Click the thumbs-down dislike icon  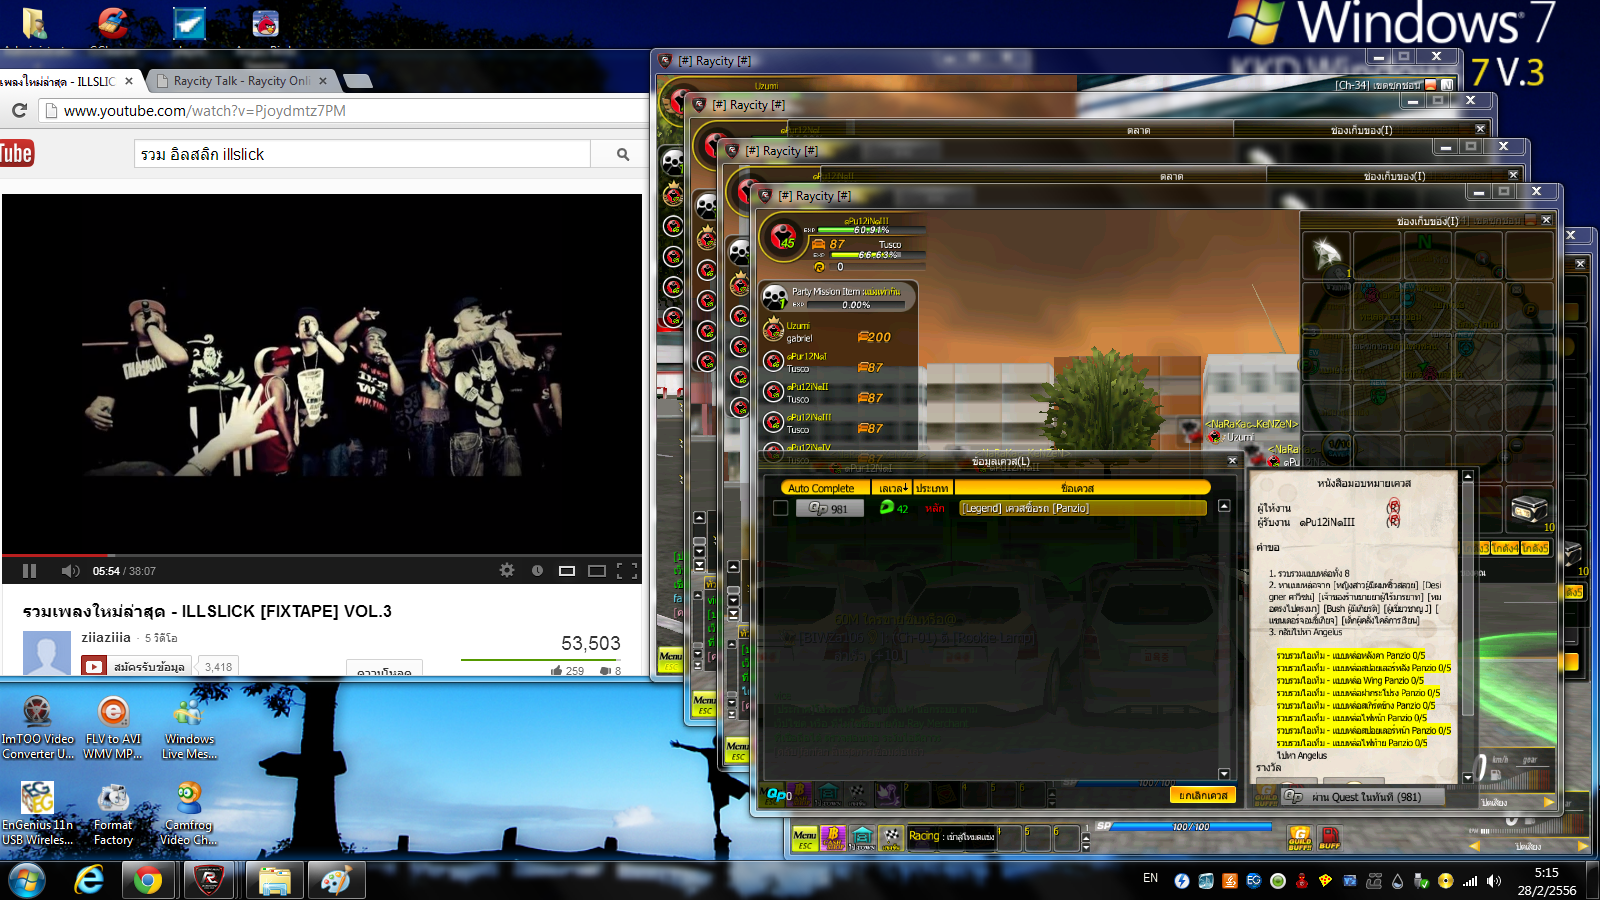point(605,670)
